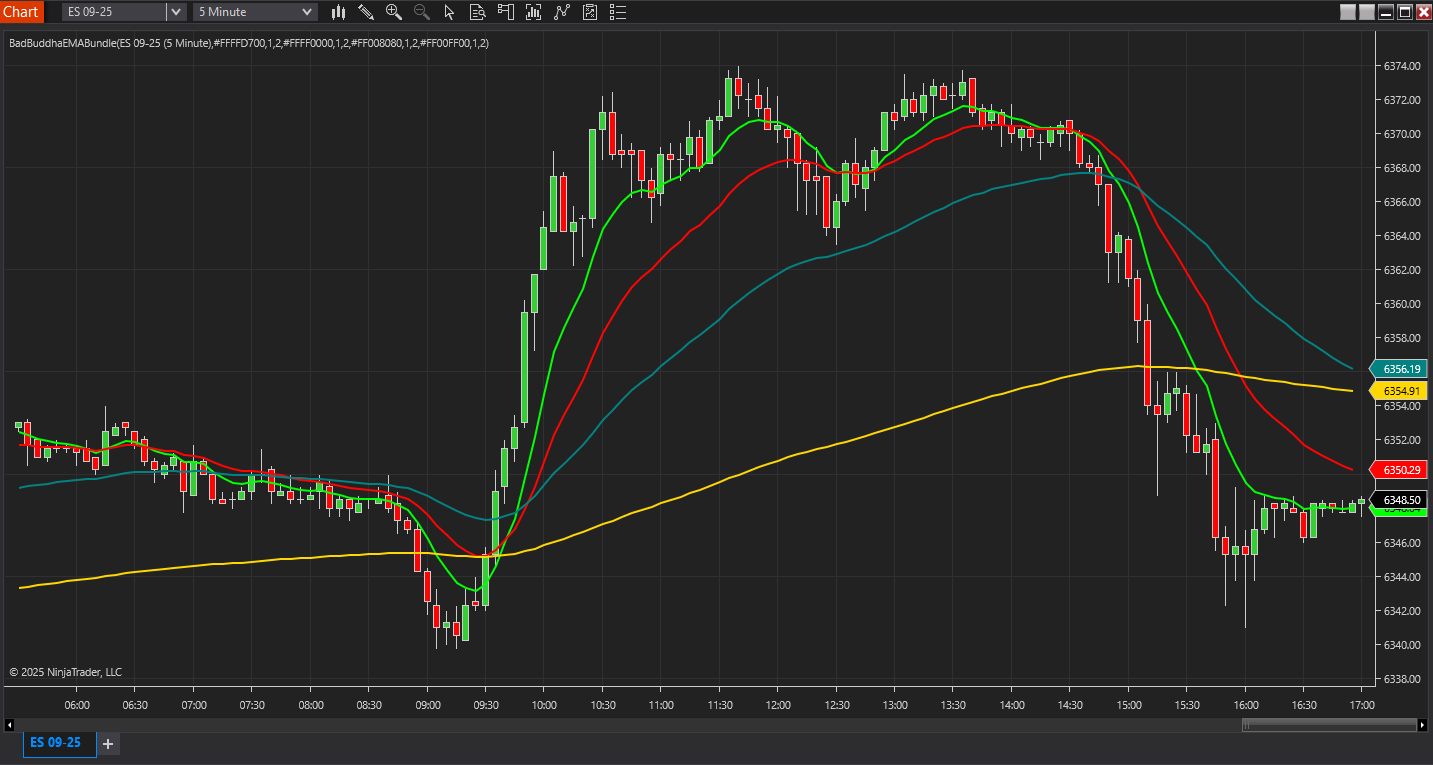Click the zoom in magnifier icon
The height and width of the screenshot is (765, 1433).
point(394,12)
